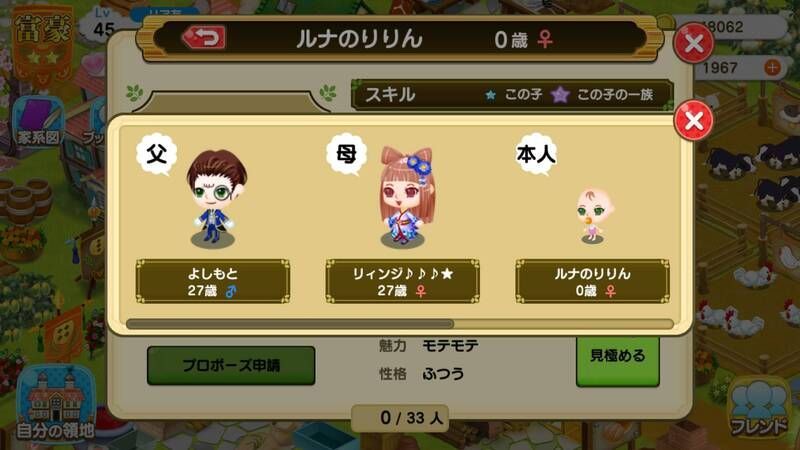Viewport: 800px width, 450px height.
Task: Click the horizontal scrollbar under family members
Action: 400,323
